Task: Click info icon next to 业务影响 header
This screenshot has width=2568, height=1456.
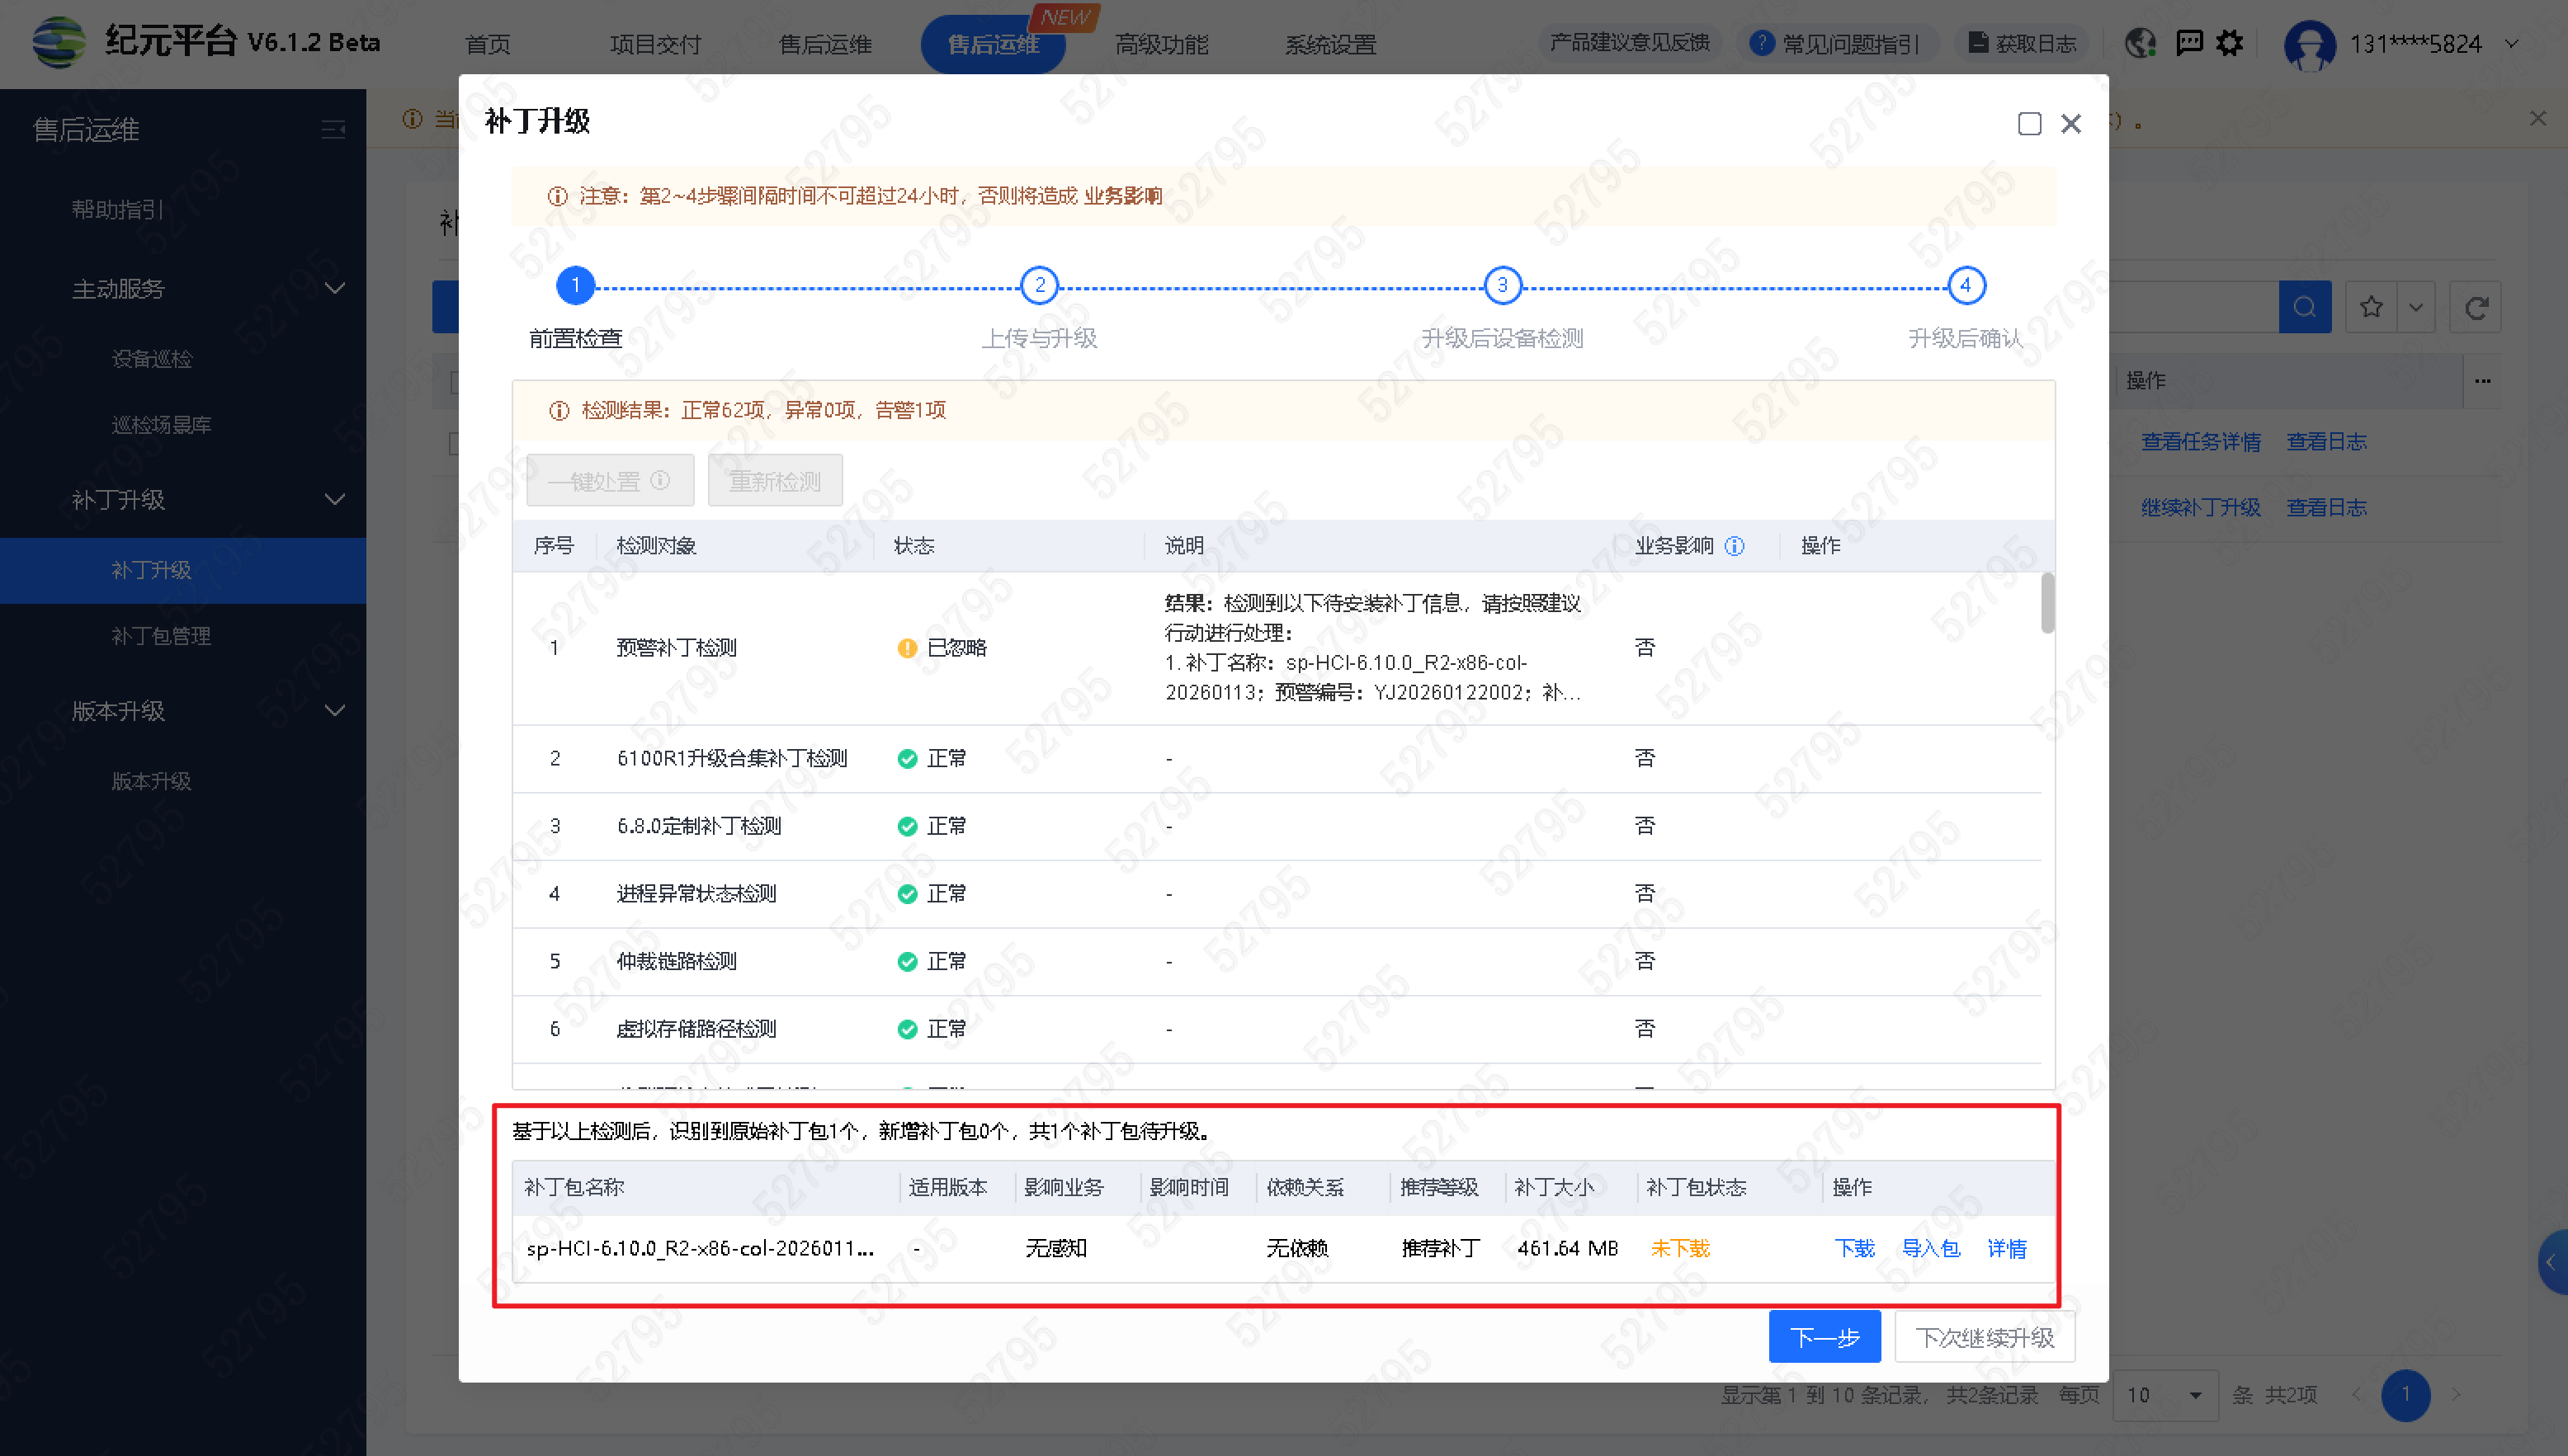Action: [1735, 546]
